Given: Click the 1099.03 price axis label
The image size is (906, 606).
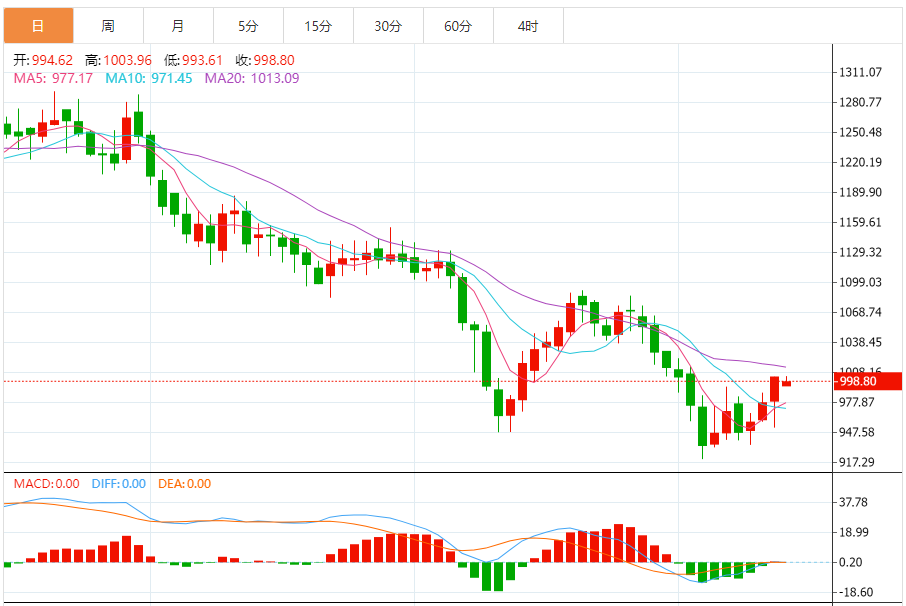Looking at the screenshot, I should pyautogui.click(x=860, y=282).
